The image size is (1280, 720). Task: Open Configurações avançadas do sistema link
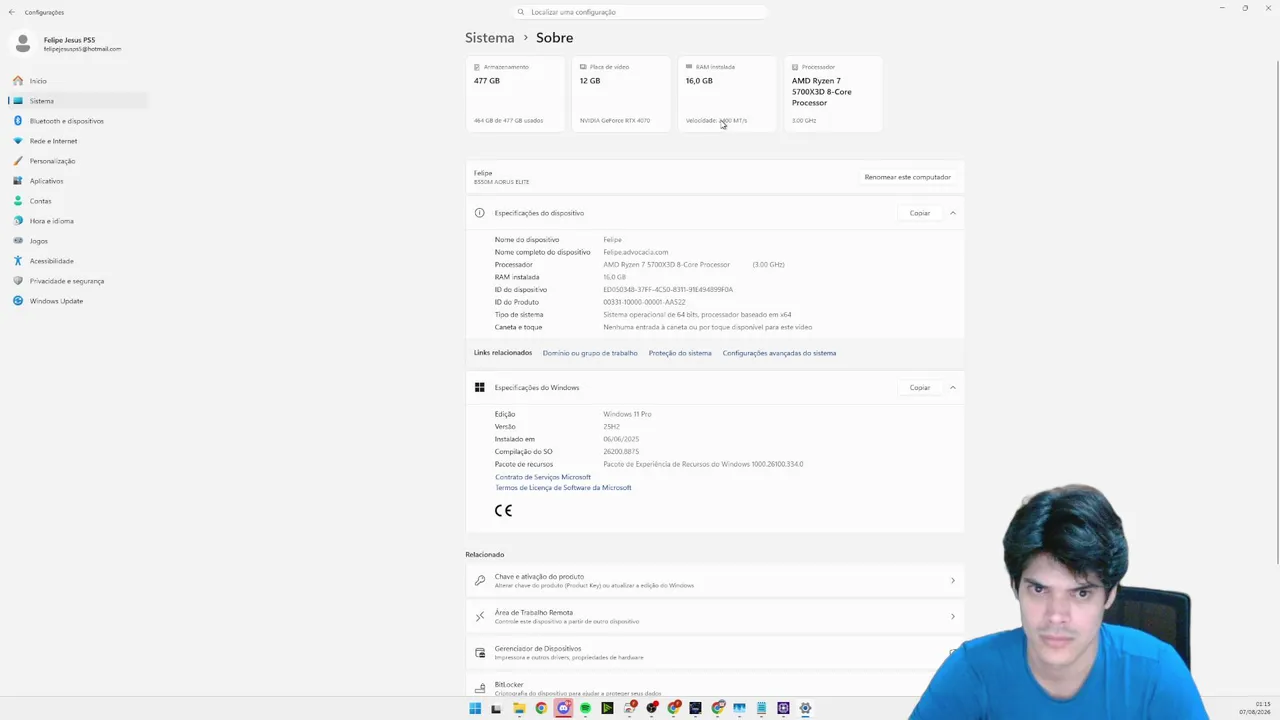[779, 353]
